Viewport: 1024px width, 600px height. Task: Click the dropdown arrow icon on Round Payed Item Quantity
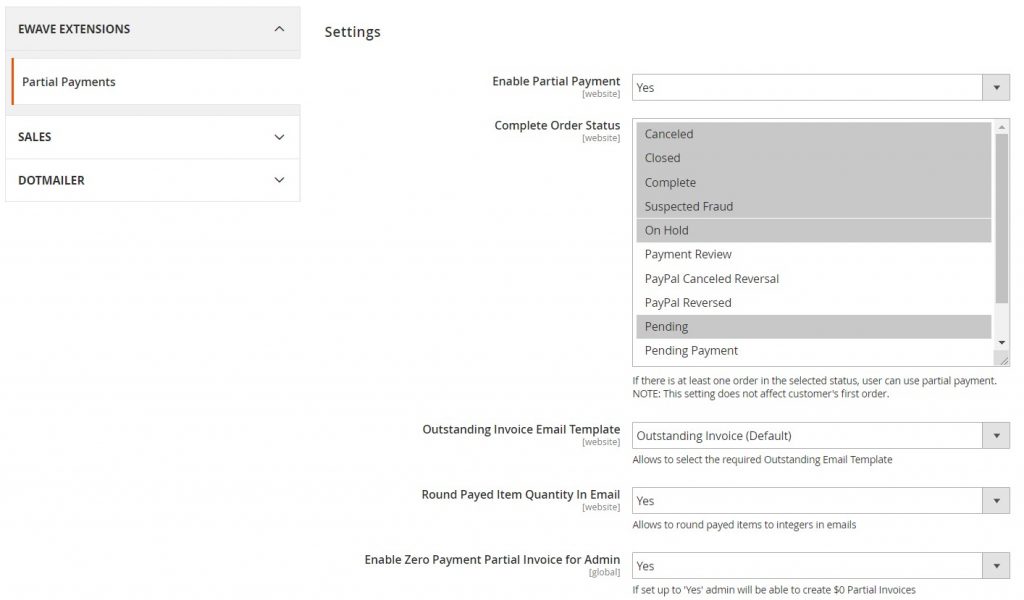[996, 500]
